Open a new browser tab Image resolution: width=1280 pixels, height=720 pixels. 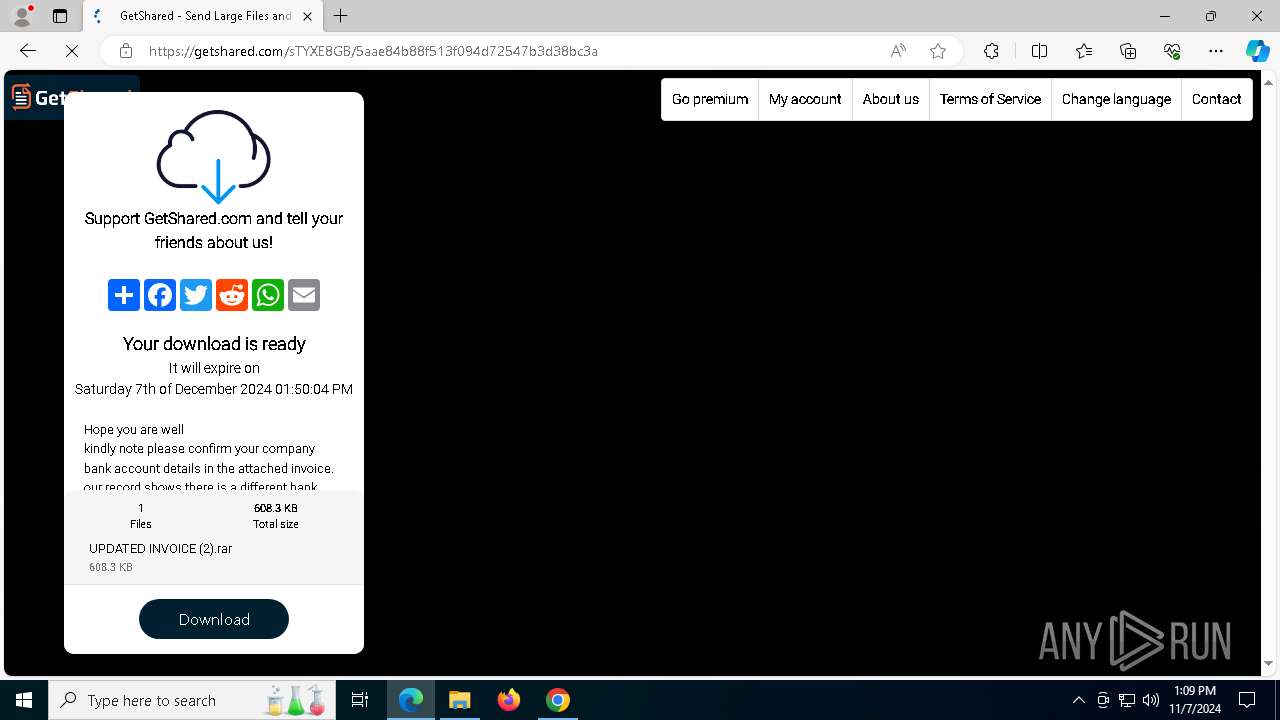[341, 16]
